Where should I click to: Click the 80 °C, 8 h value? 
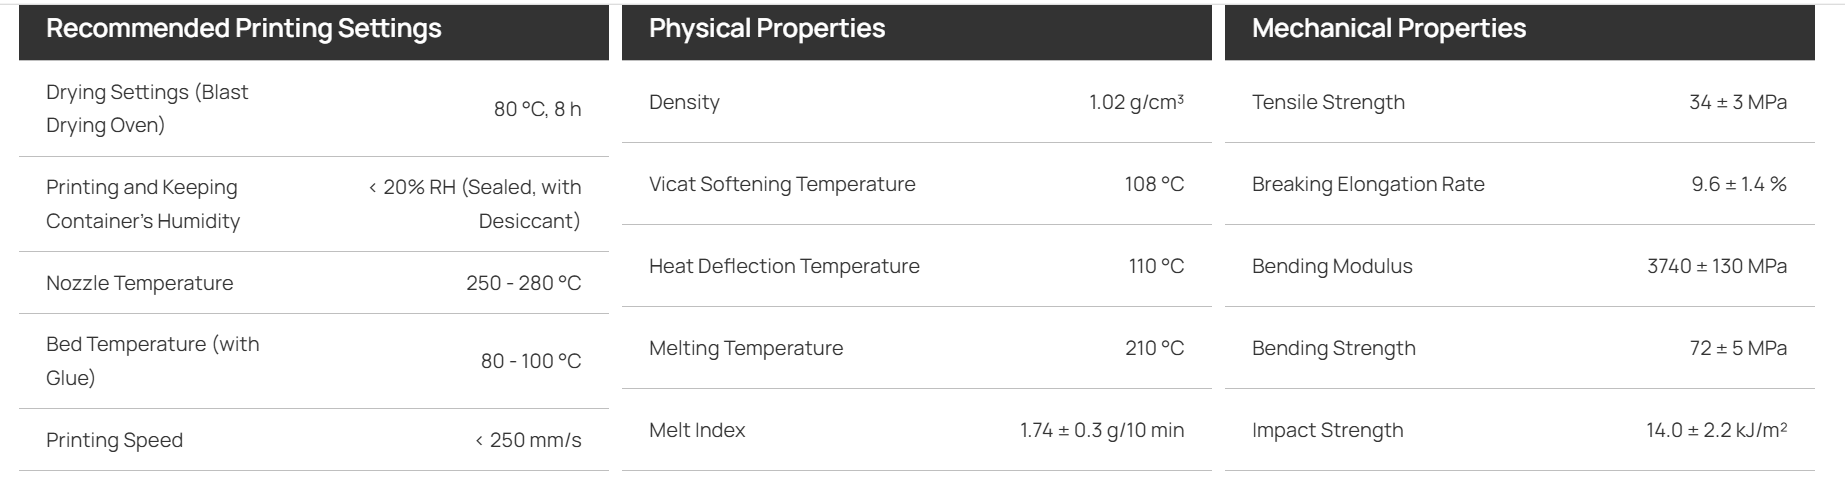coord(537,109)
